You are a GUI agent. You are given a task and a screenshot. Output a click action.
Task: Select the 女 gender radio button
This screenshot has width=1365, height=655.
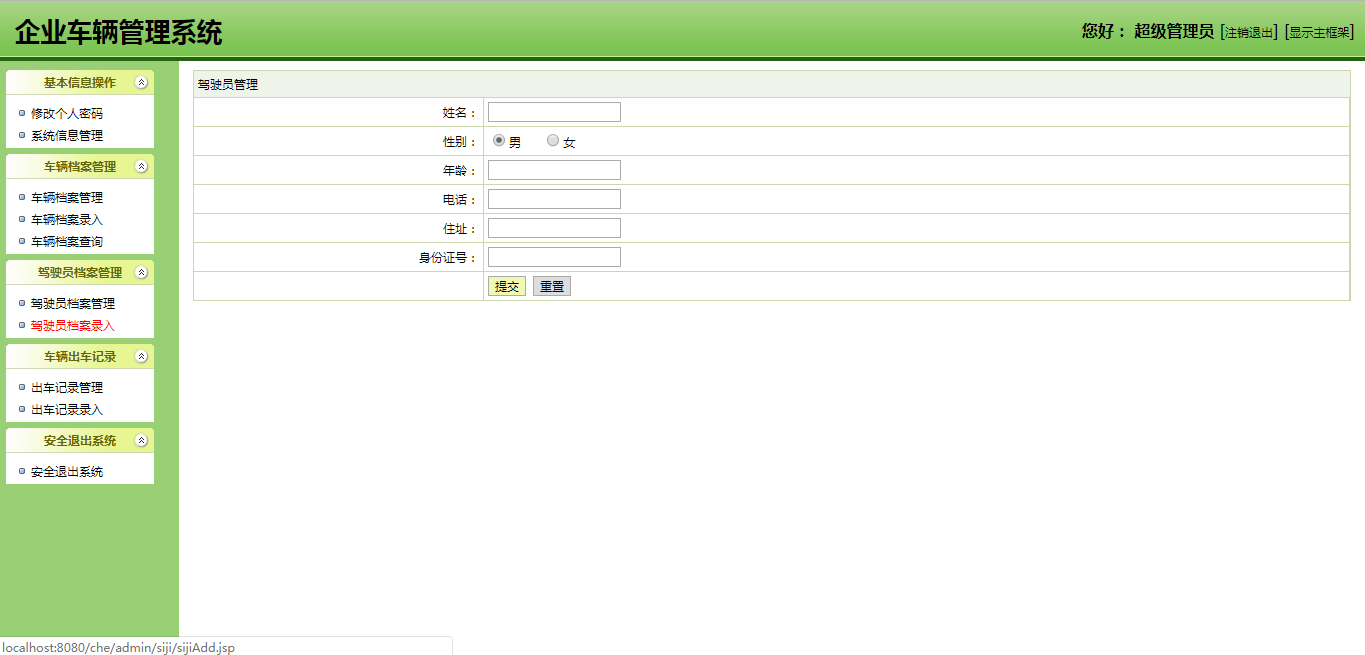pyautogui.click(x=553, y=141)
